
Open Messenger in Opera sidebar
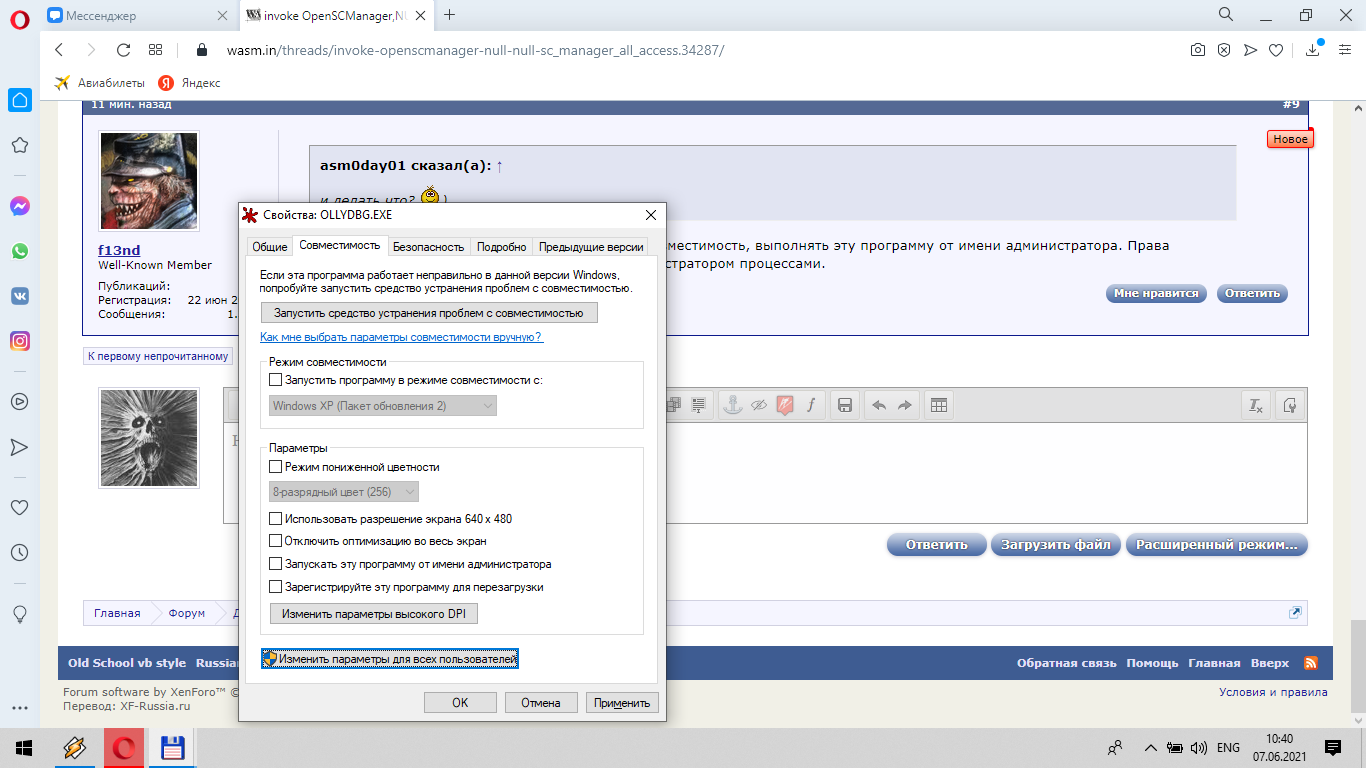pos(19,206)
